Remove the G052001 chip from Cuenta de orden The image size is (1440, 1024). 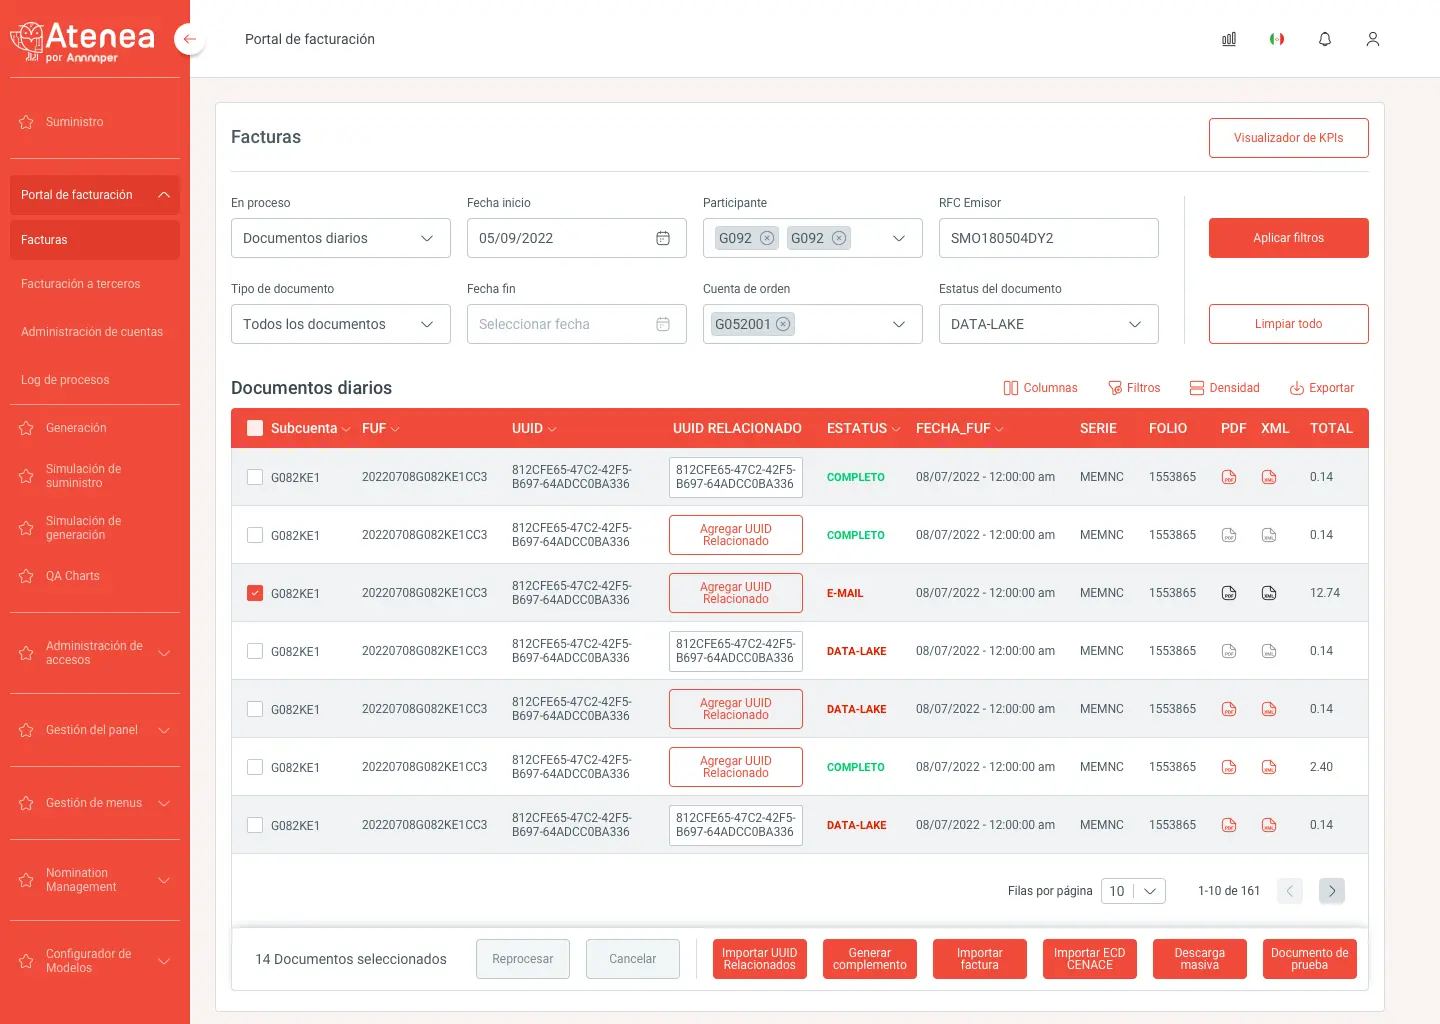pos(783,324)
